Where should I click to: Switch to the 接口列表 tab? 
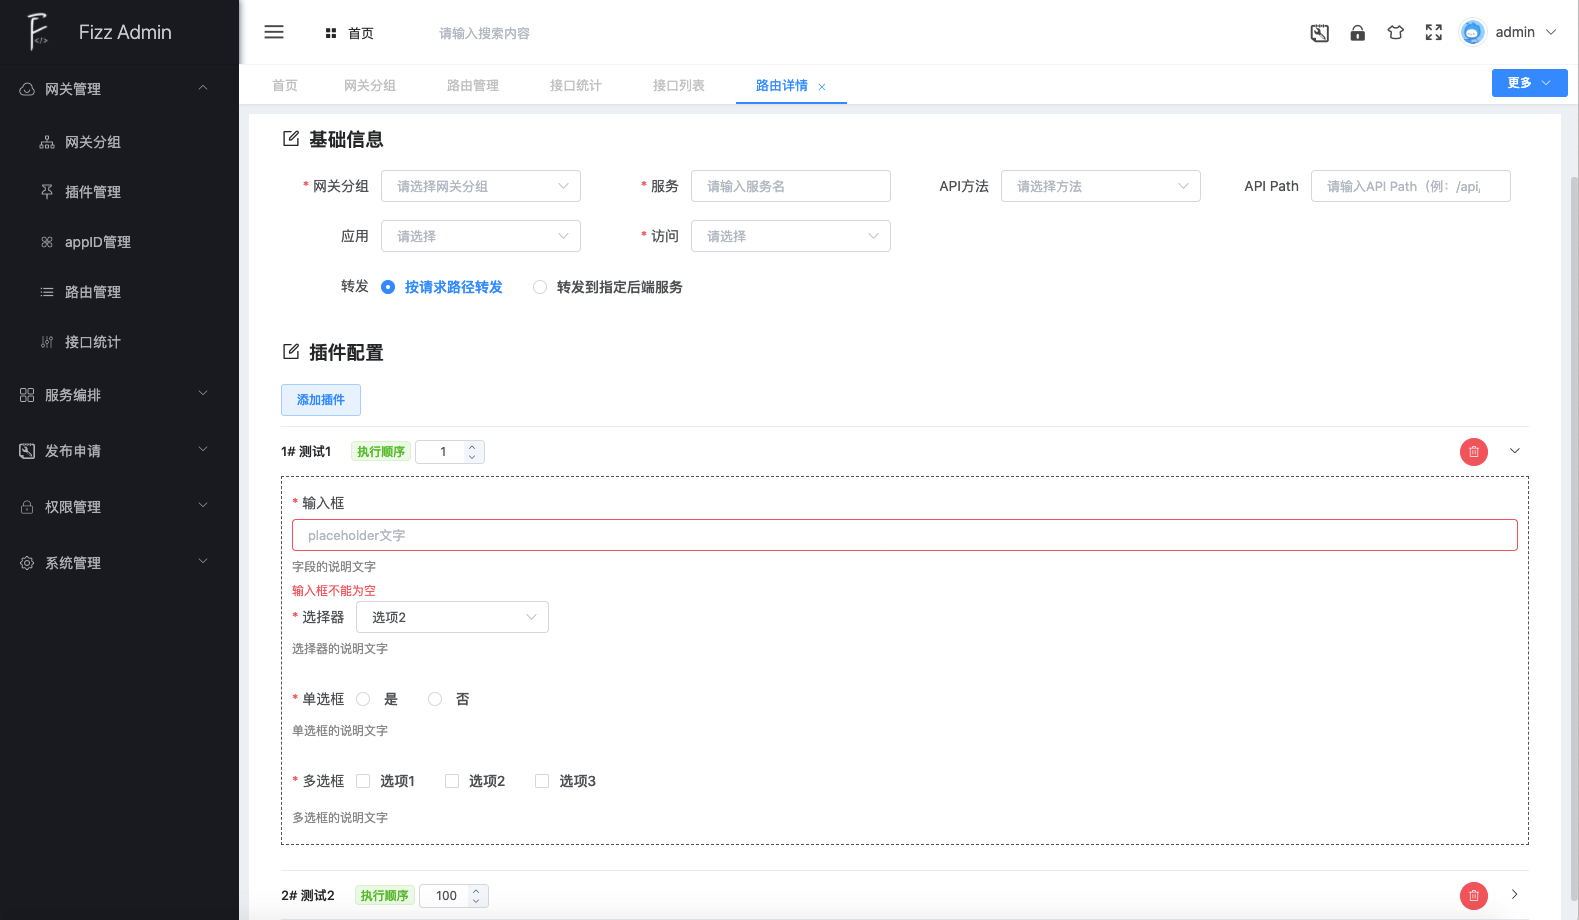pyautogui.click(x=678, y=86)
